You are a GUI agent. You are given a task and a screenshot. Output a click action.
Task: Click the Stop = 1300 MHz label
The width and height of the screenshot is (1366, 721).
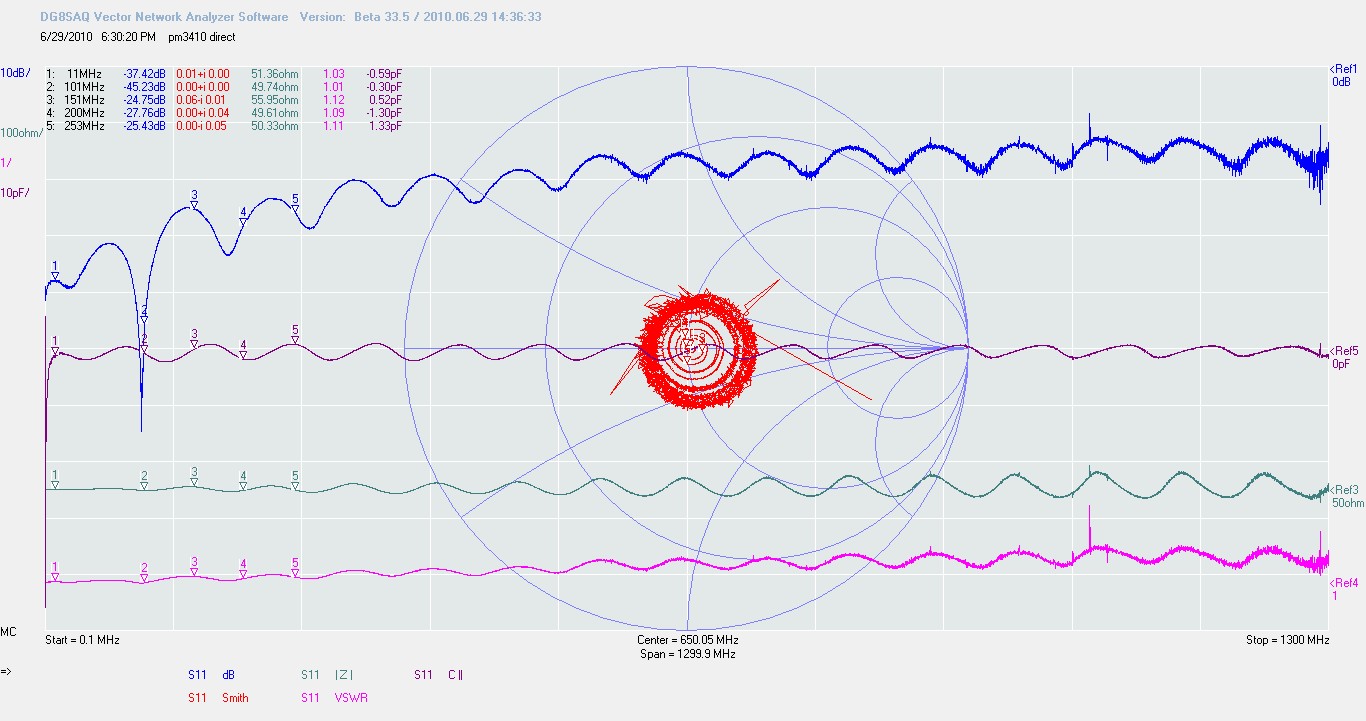[1287, 640]
